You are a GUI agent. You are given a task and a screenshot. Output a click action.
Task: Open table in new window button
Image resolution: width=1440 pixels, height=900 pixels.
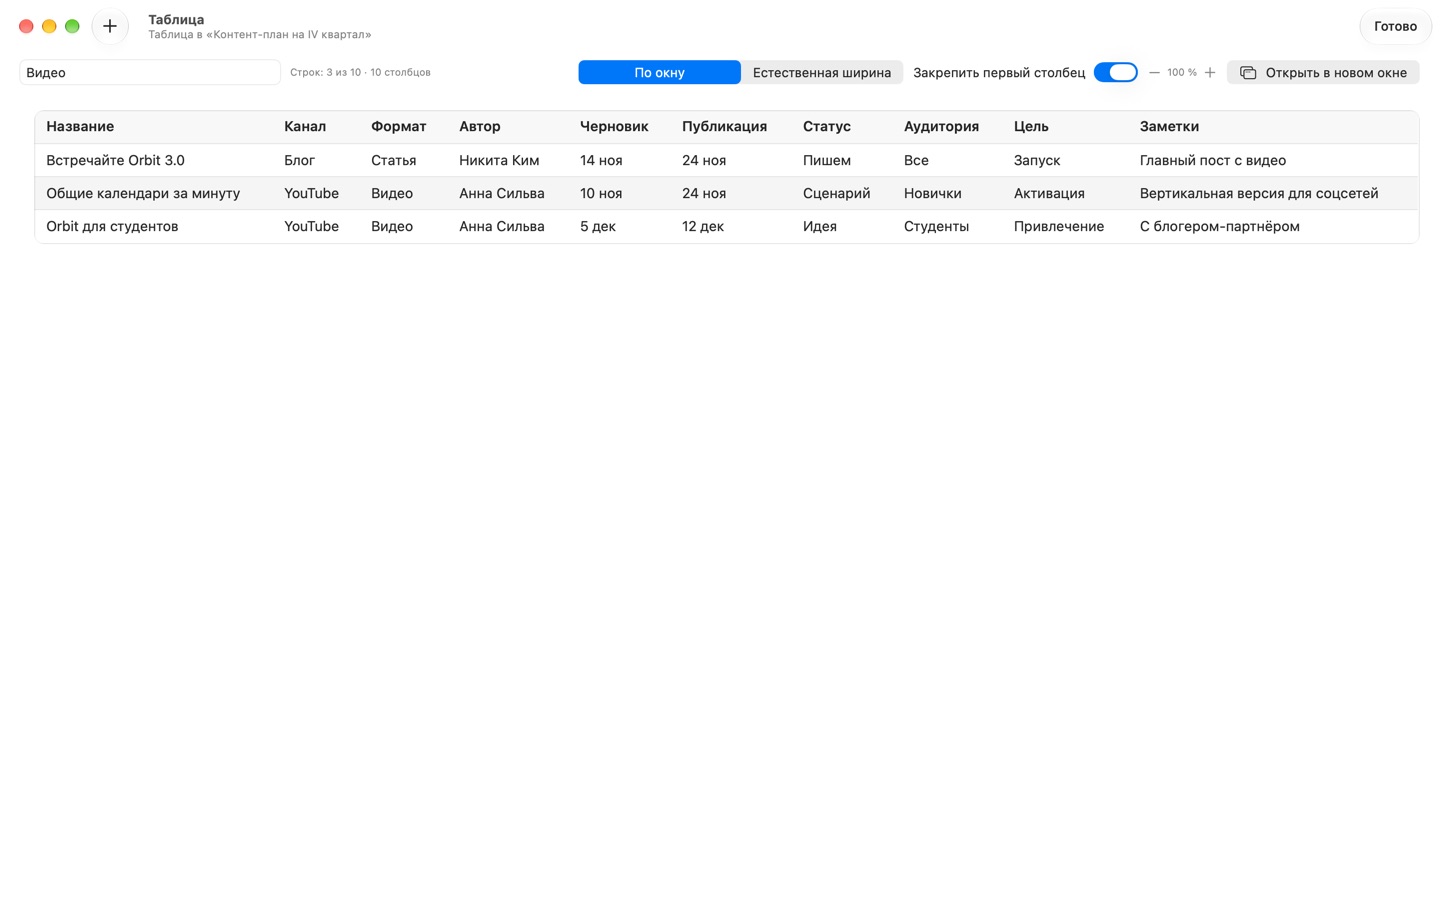(x=1323, y=72)
